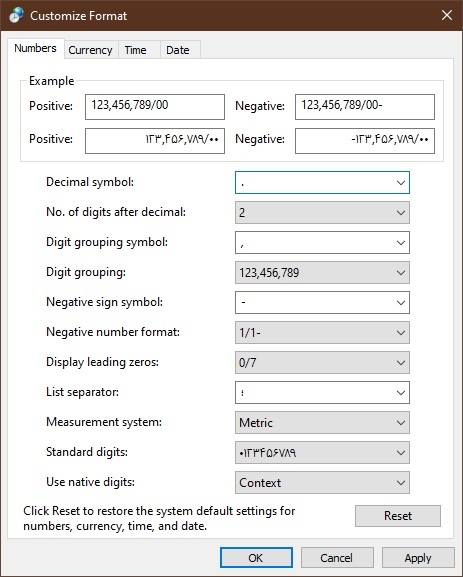463x577 pixels.
Task: Open No. of digits after decimal dropdown
Action: tap(322, 212)
